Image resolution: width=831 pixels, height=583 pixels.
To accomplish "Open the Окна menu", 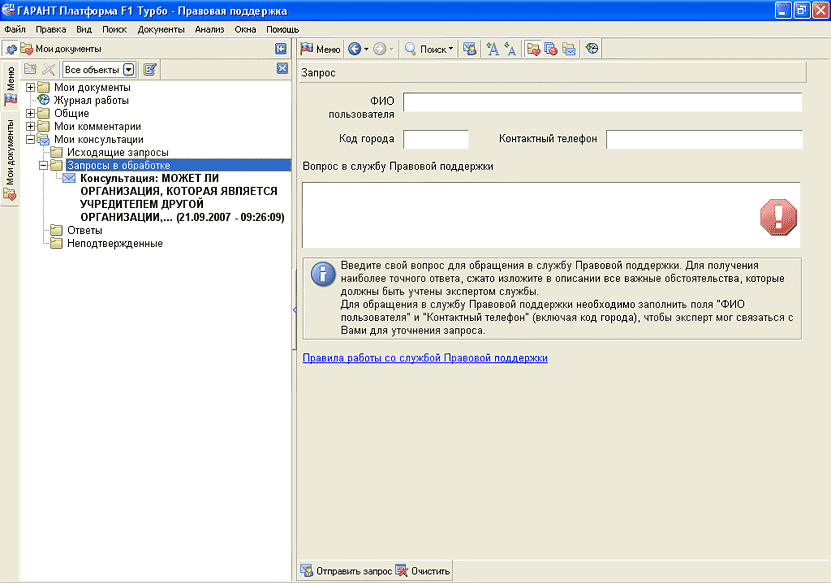I will click(245, 30).
